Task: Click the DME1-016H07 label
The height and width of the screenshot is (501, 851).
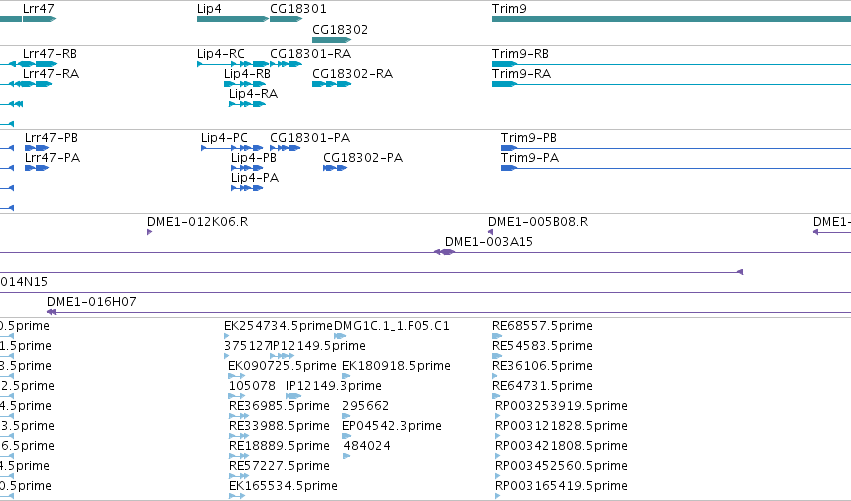Action: pos(92,302)
